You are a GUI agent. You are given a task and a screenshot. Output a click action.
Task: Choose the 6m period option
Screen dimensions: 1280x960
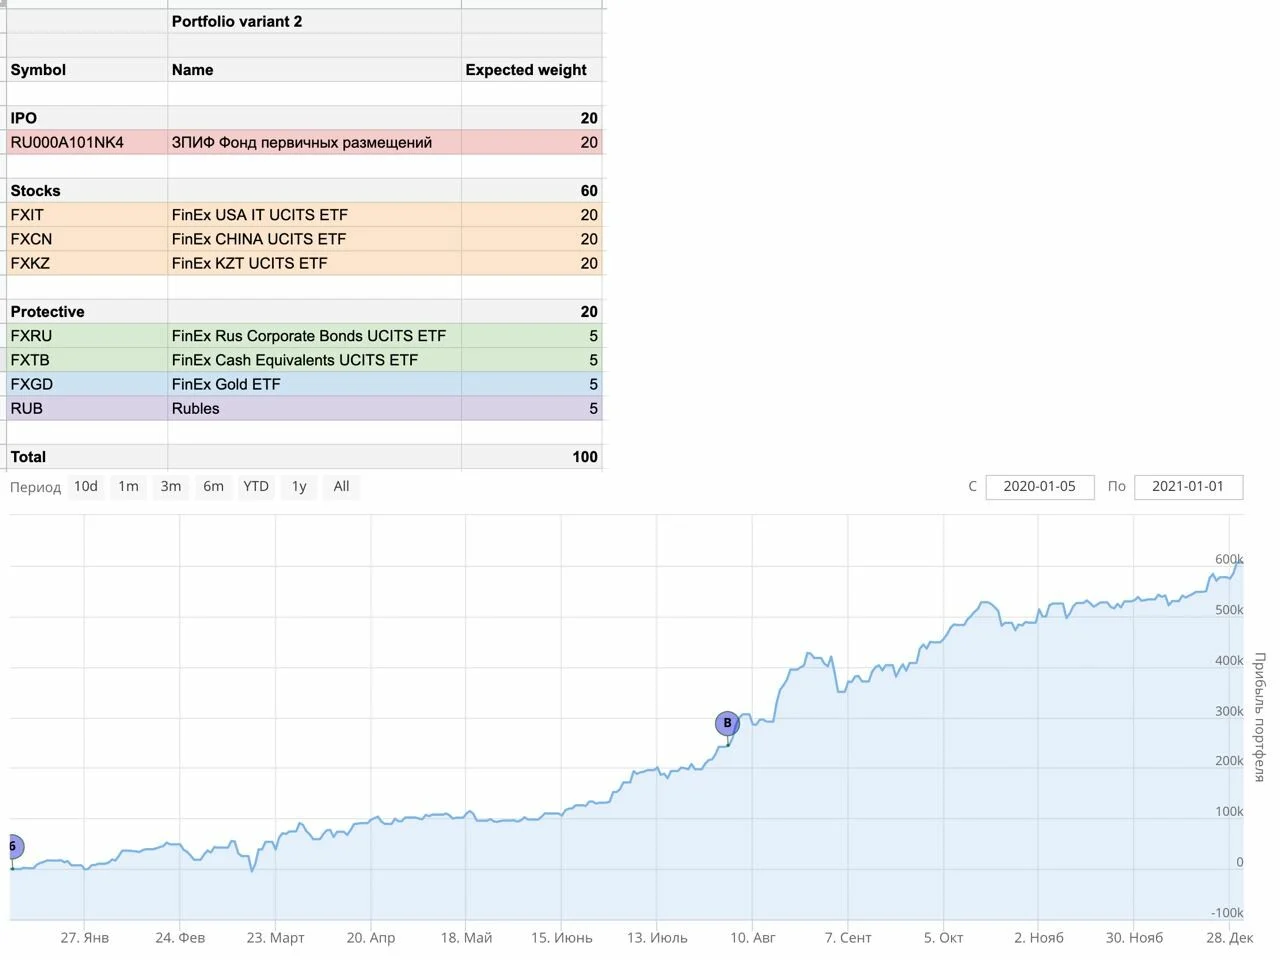pos(213,487)
